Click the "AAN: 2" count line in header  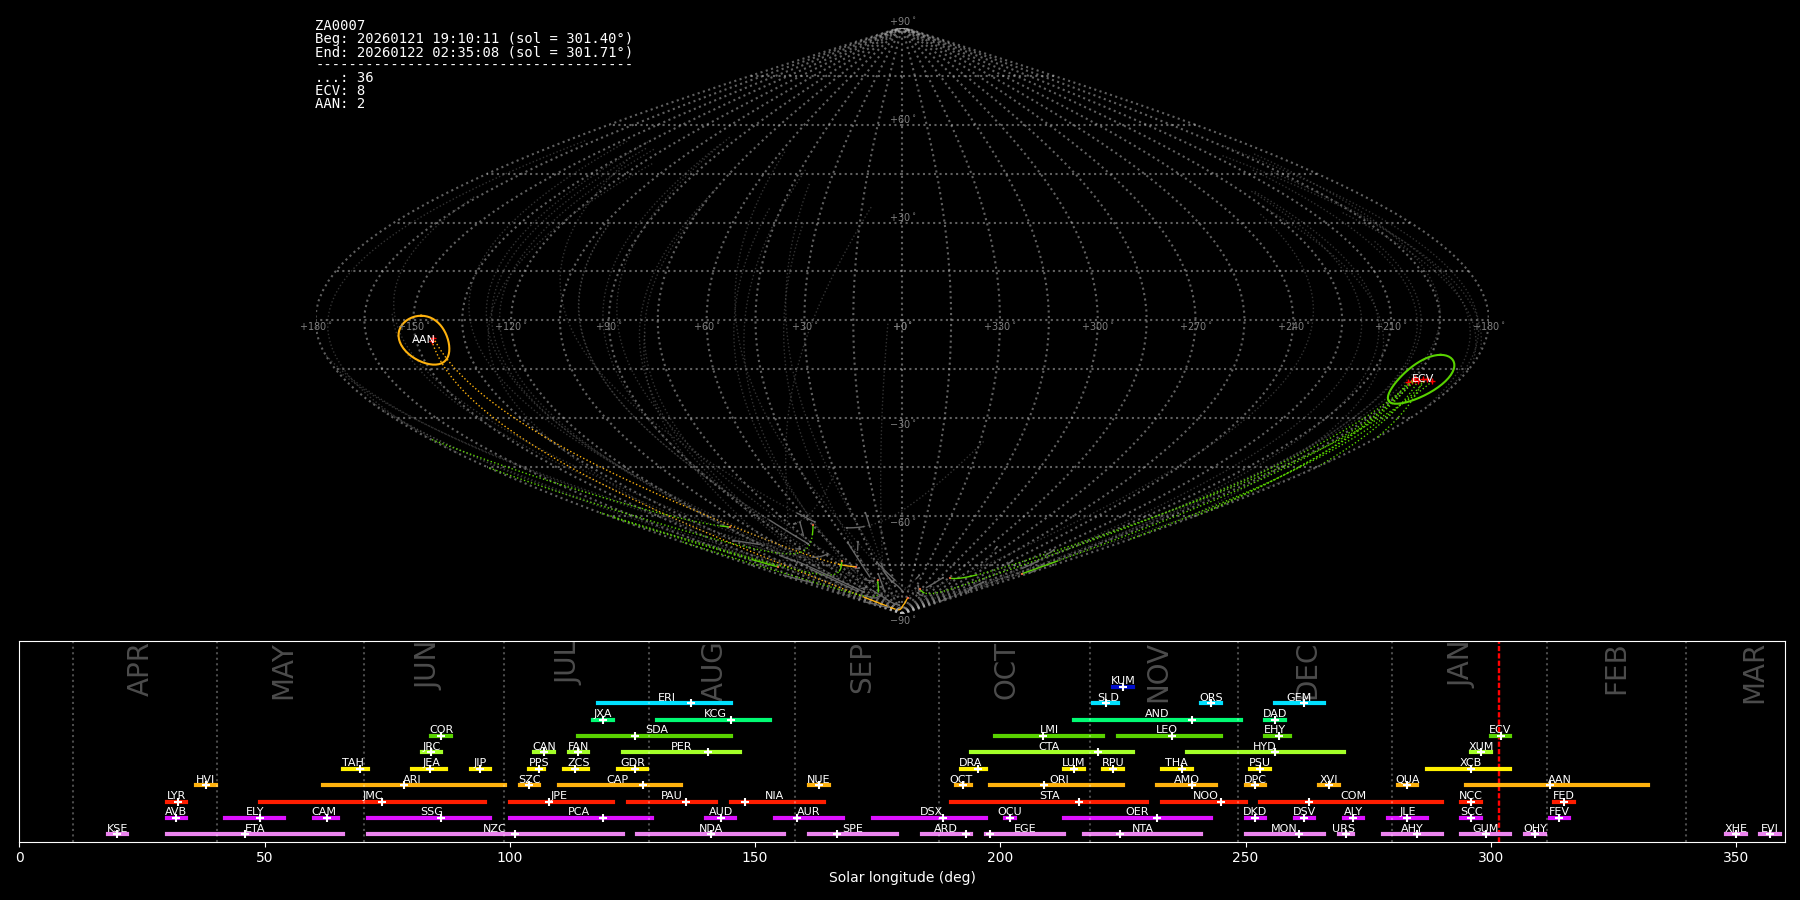click(x=340, y=104)
